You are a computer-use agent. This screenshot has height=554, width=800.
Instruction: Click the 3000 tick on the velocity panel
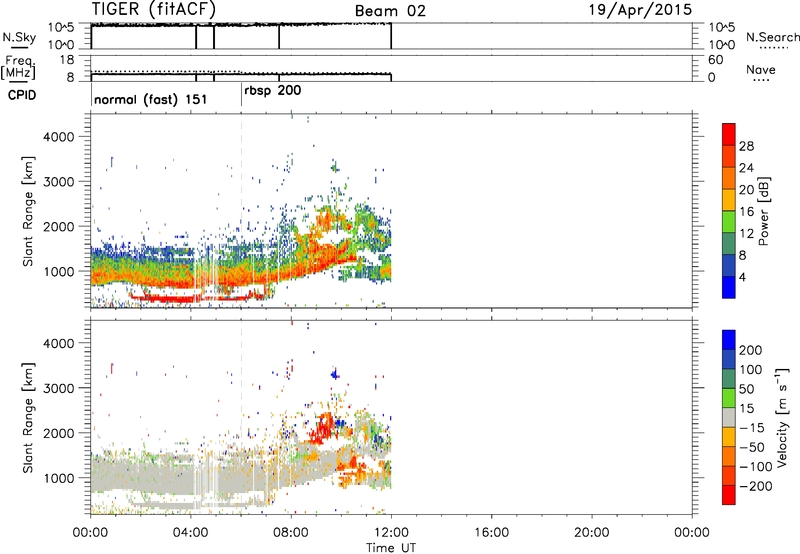(59, 388)
